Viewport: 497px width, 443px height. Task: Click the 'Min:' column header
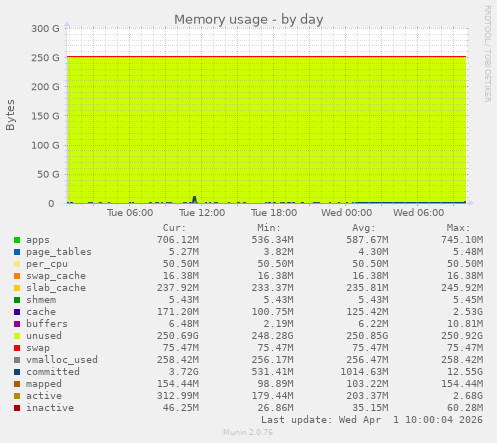tap(269, 228)
